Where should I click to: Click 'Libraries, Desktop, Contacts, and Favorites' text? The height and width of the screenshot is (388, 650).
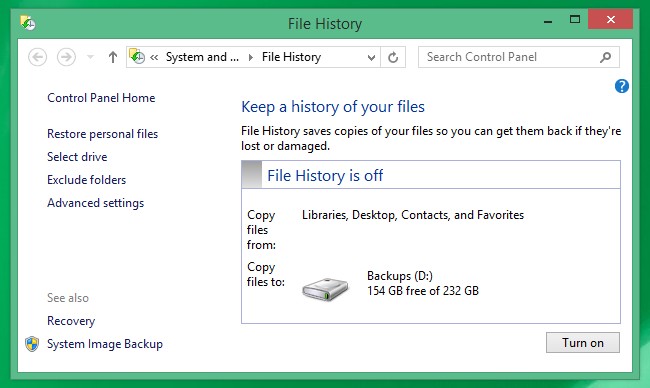(x=413, y=215)
